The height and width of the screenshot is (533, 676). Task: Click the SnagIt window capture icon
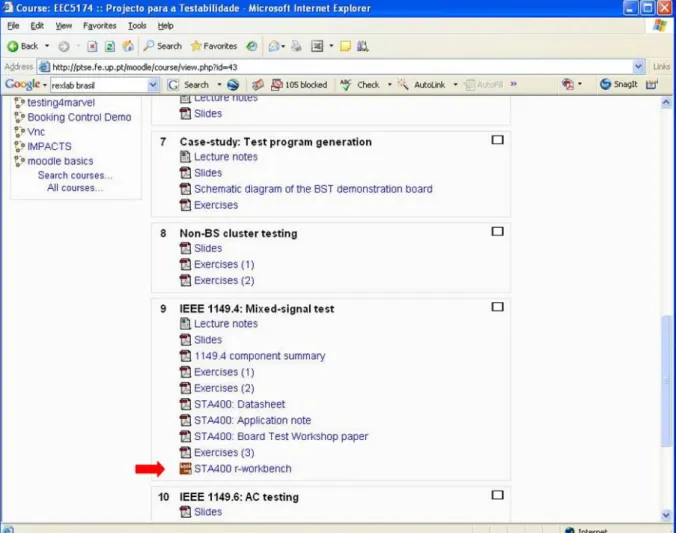652,85
